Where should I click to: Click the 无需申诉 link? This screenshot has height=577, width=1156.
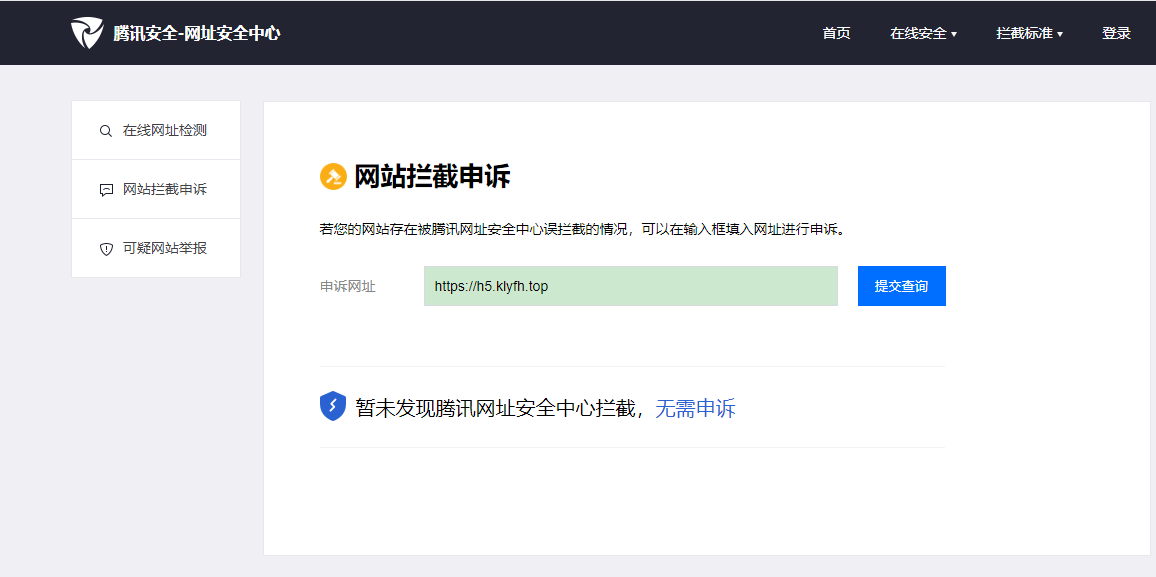coord(695,408)
